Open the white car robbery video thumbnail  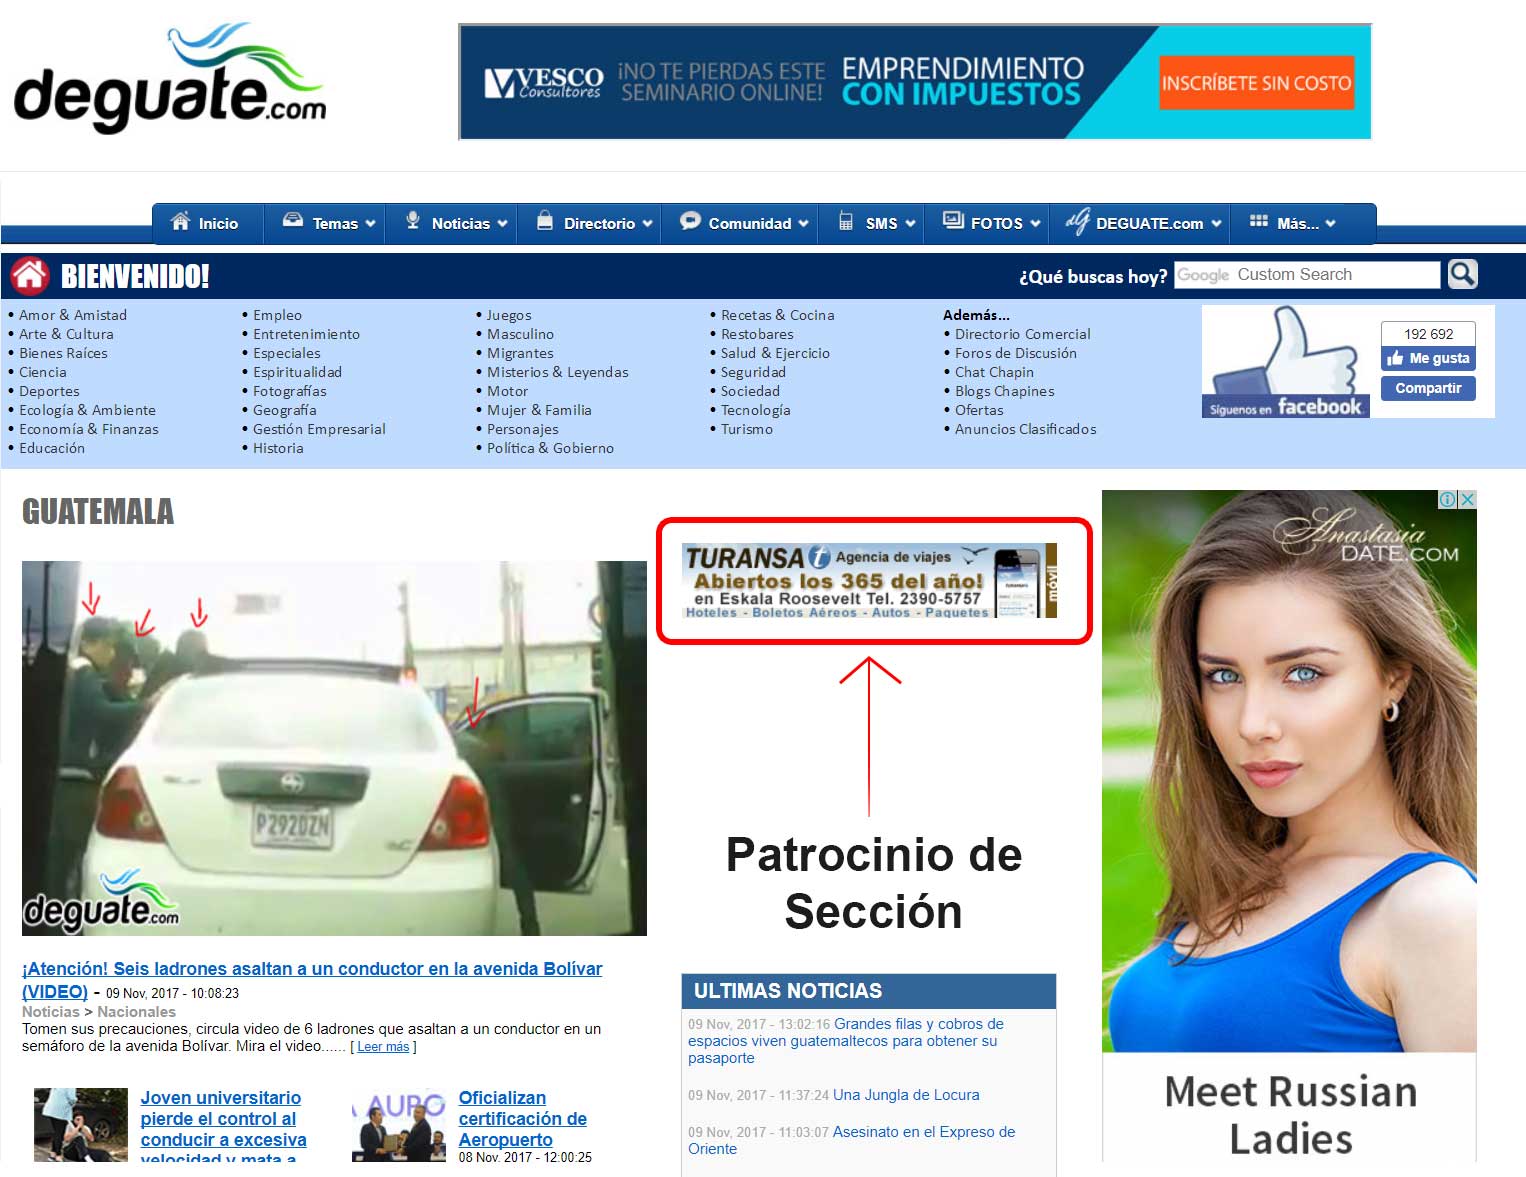(334, 748)
